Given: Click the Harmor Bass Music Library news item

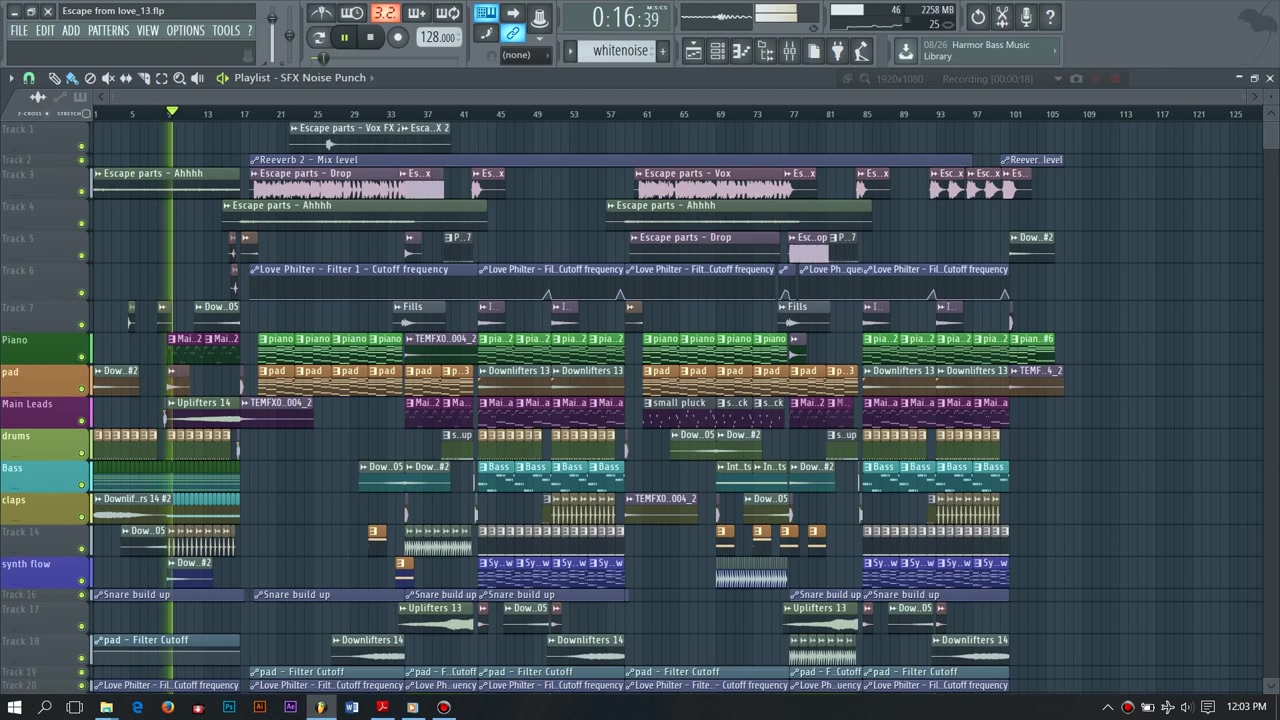Looking at the screenshot, I should click(x=976, y=51).
